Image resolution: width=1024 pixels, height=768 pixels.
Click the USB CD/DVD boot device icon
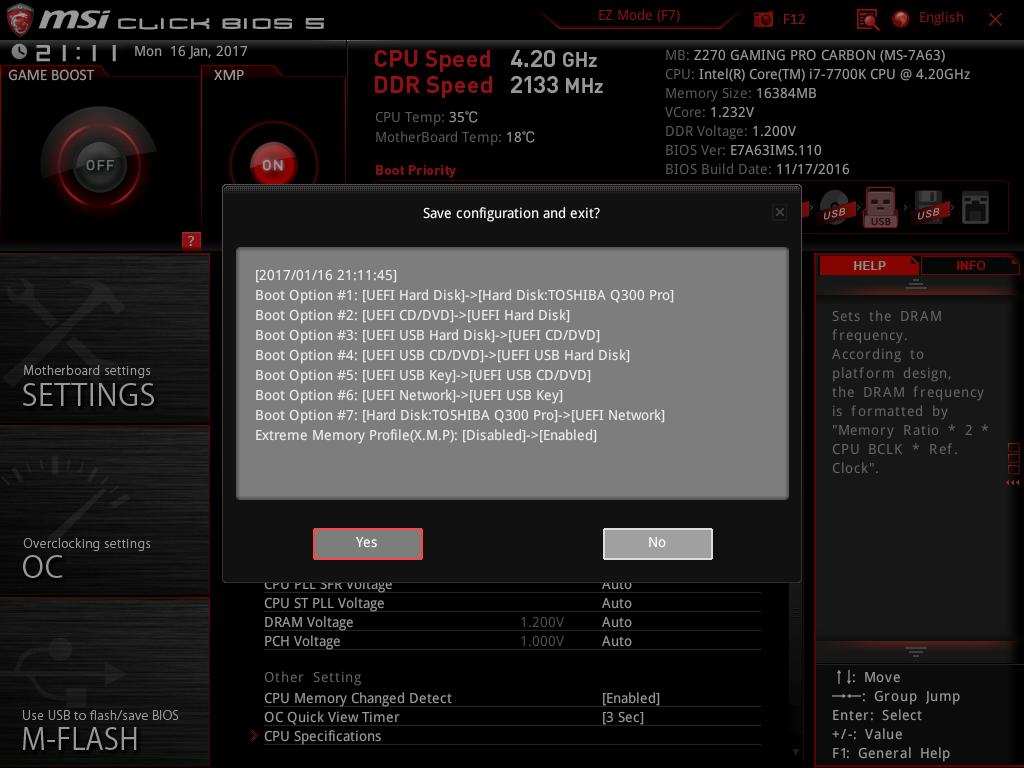(834, 208)
